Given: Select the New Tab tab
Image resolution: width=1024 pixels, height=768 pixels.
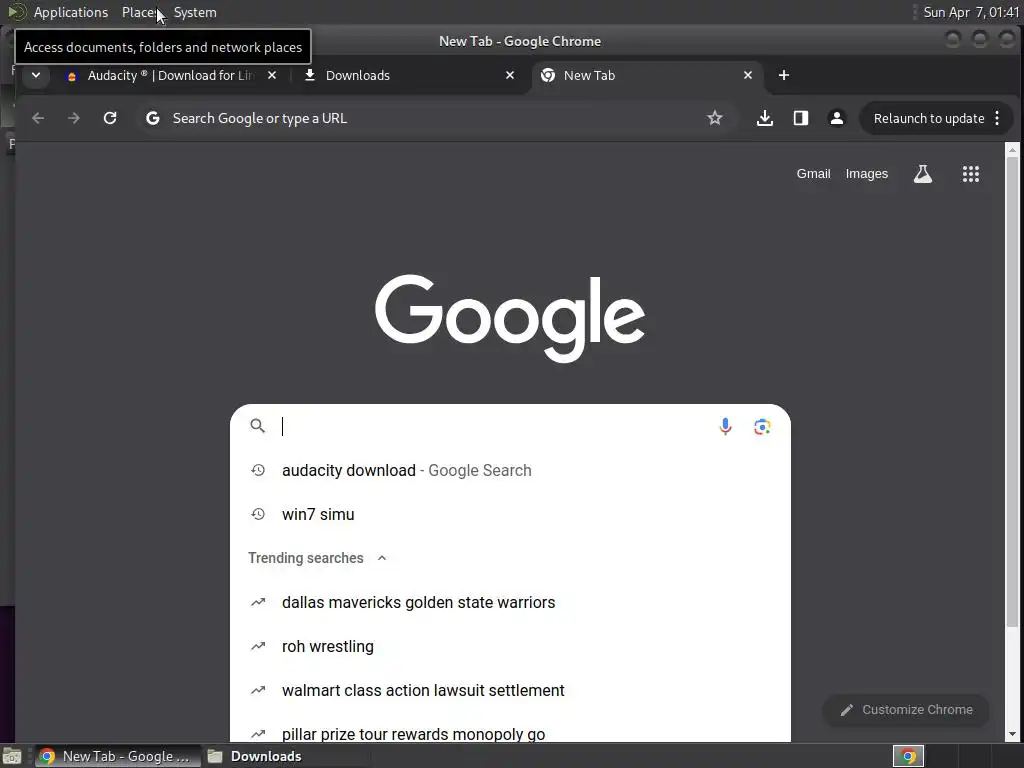Looking at the screenshot, I should (x=648, y=75).
